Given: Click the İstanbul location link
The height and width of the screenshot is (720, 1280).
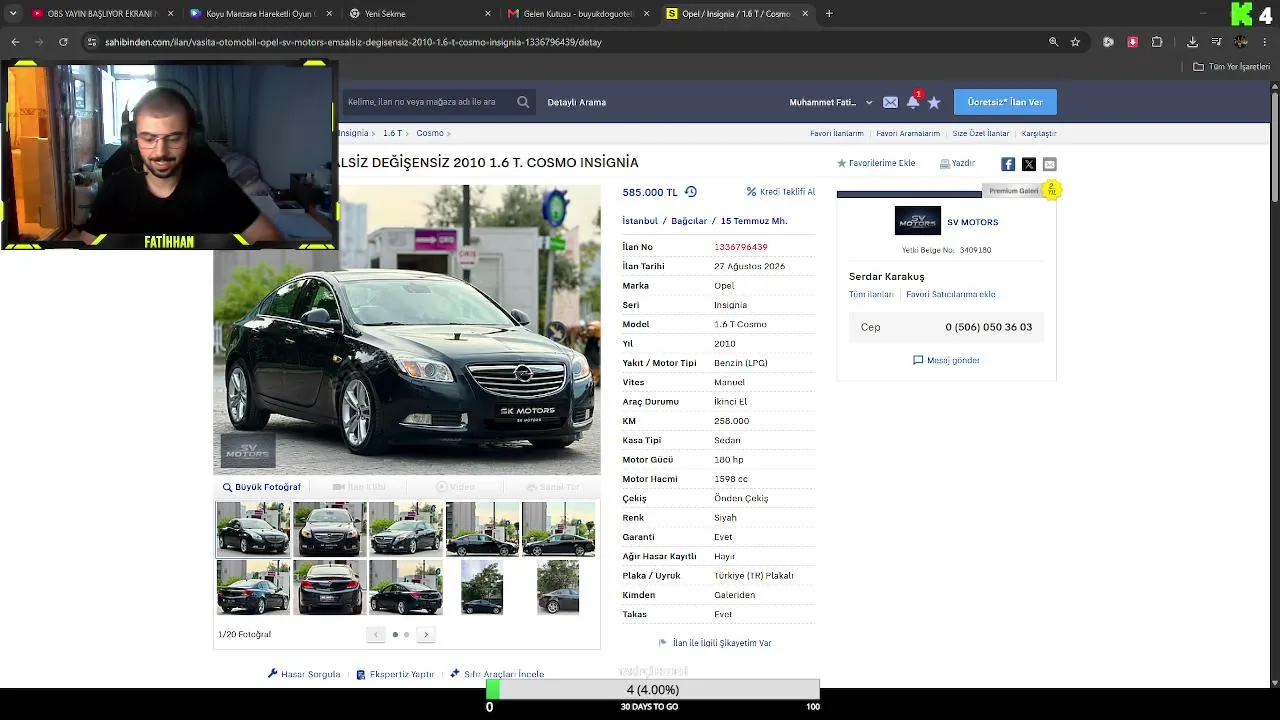Looking at the screenshot, I should tap(640, 221).
